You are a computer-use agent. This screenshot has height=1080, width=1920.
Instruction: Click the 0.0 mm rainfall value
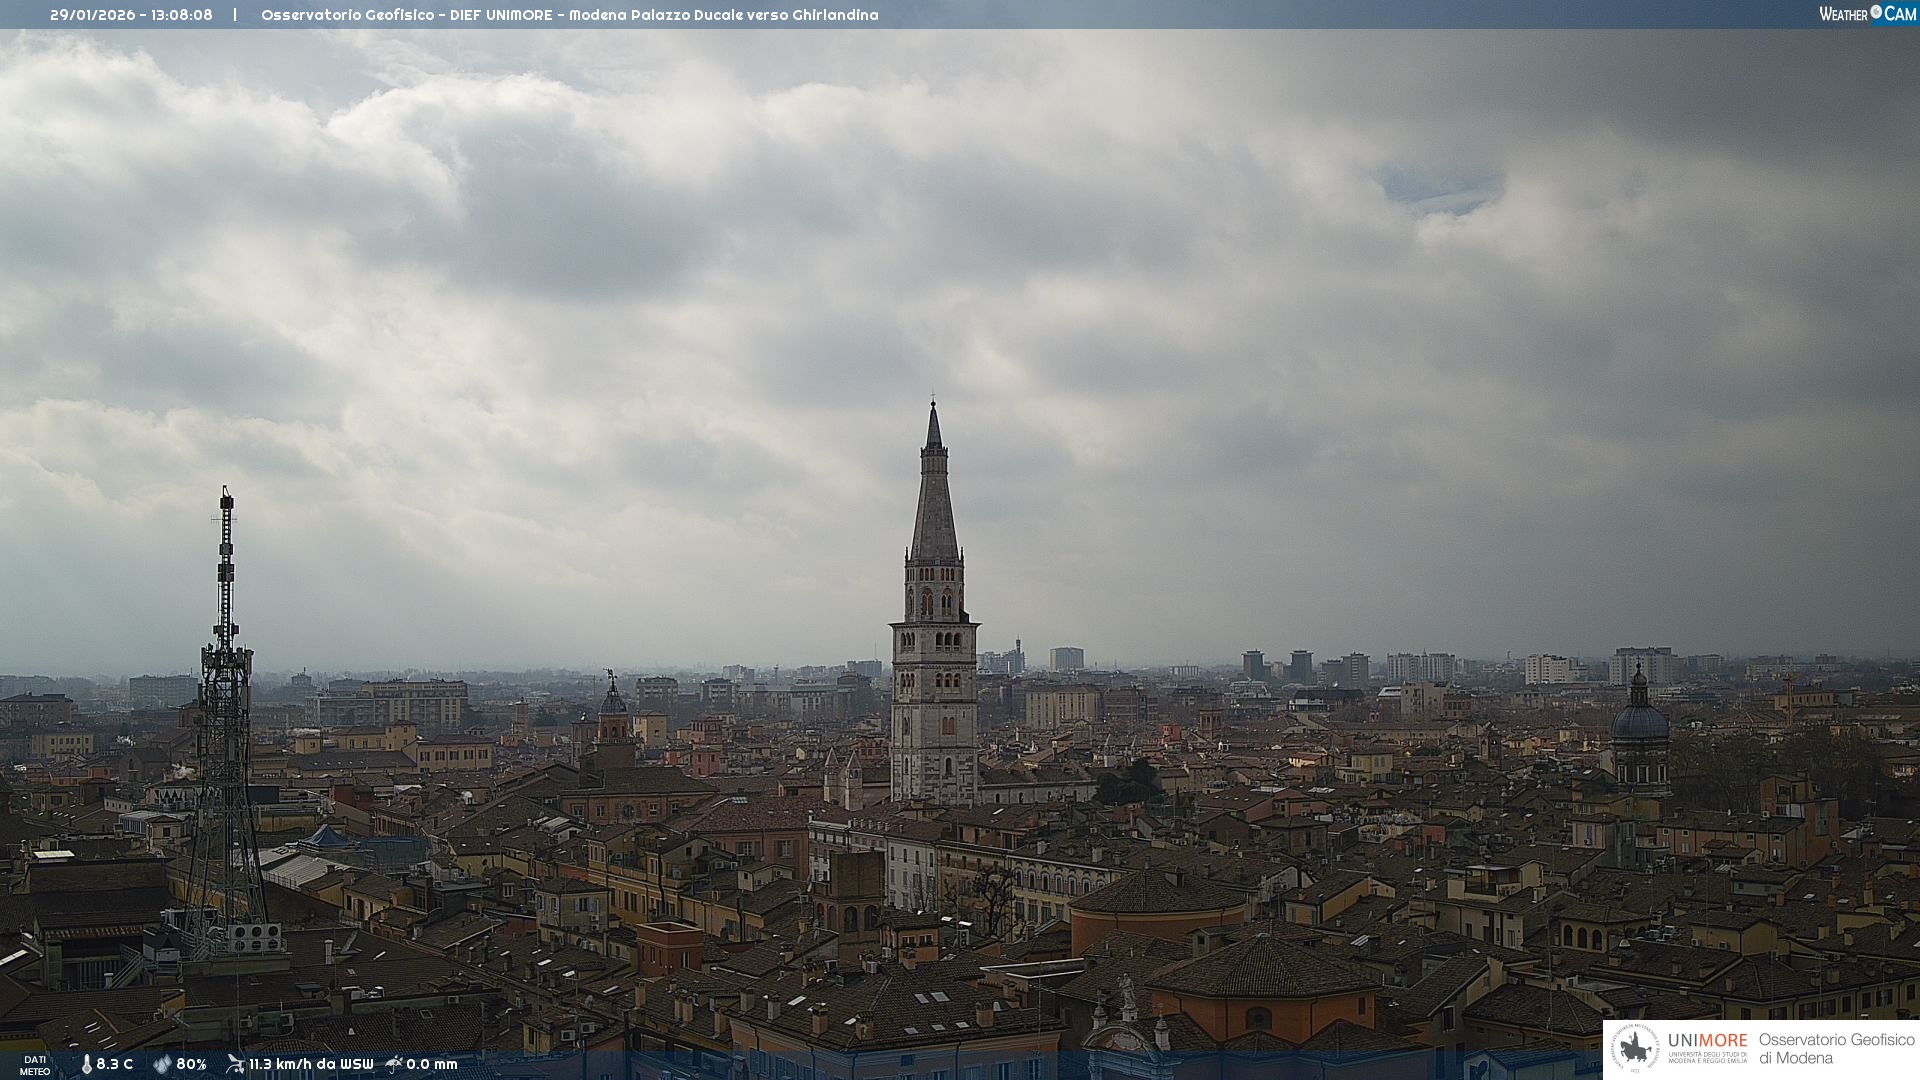[432, 1064]
